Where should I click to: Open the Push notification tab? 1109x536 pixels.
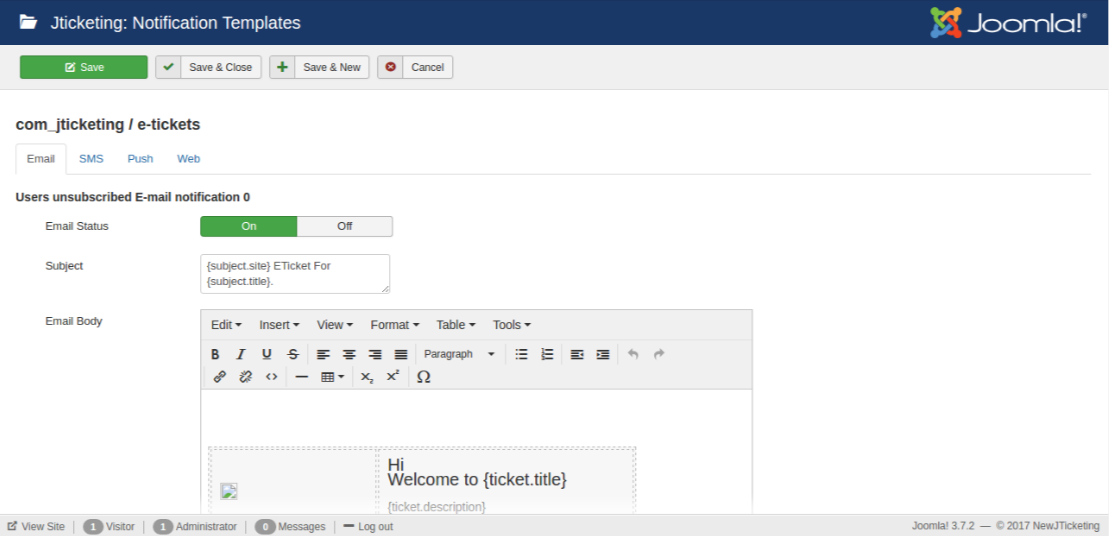point(140,159)
